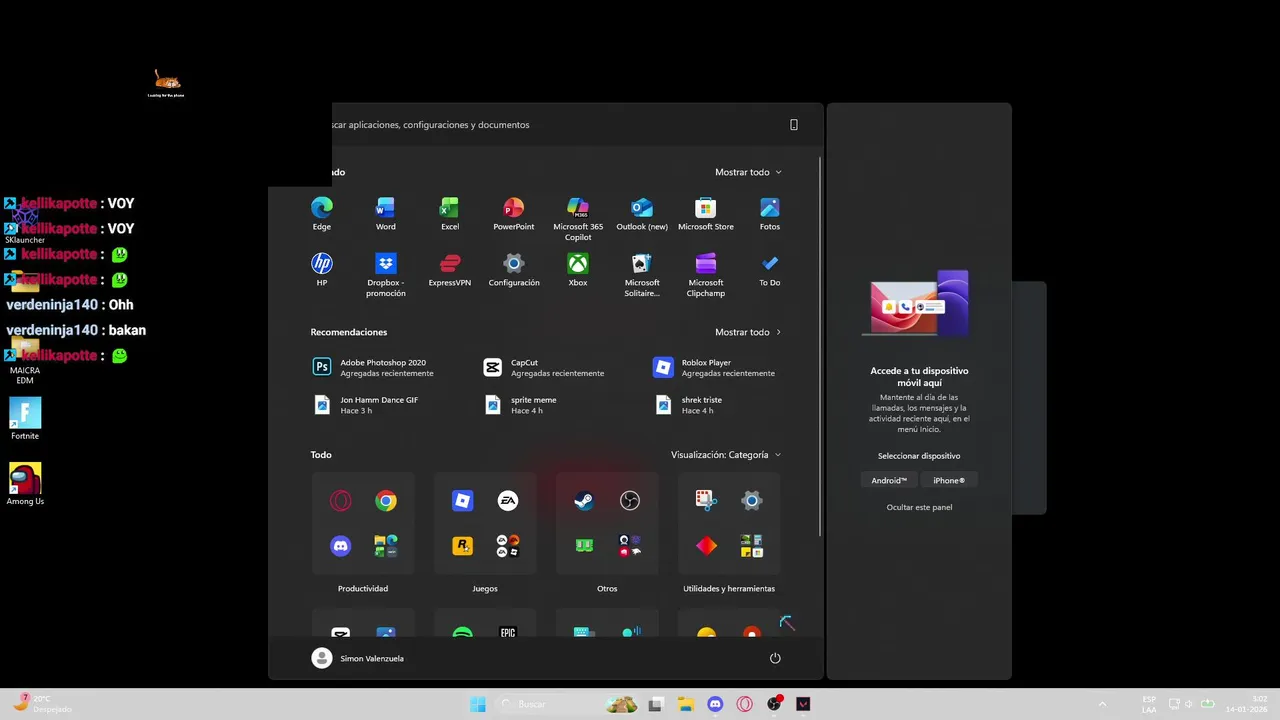The image size is (1280, 720).
Task: Launch PowerPoint from the pinned apps
Action: coord(513,214)
